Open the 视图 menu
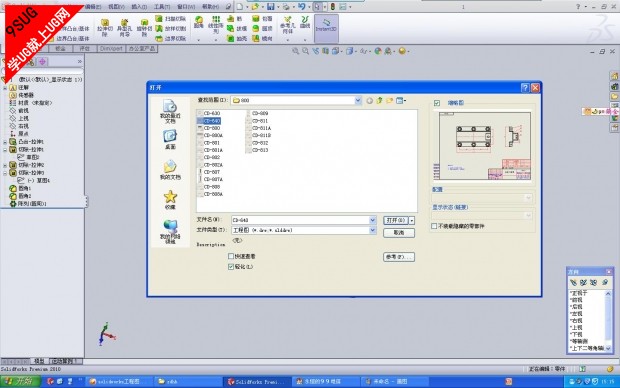The width and height of the screenshot is (620, 388). point(116,7)
